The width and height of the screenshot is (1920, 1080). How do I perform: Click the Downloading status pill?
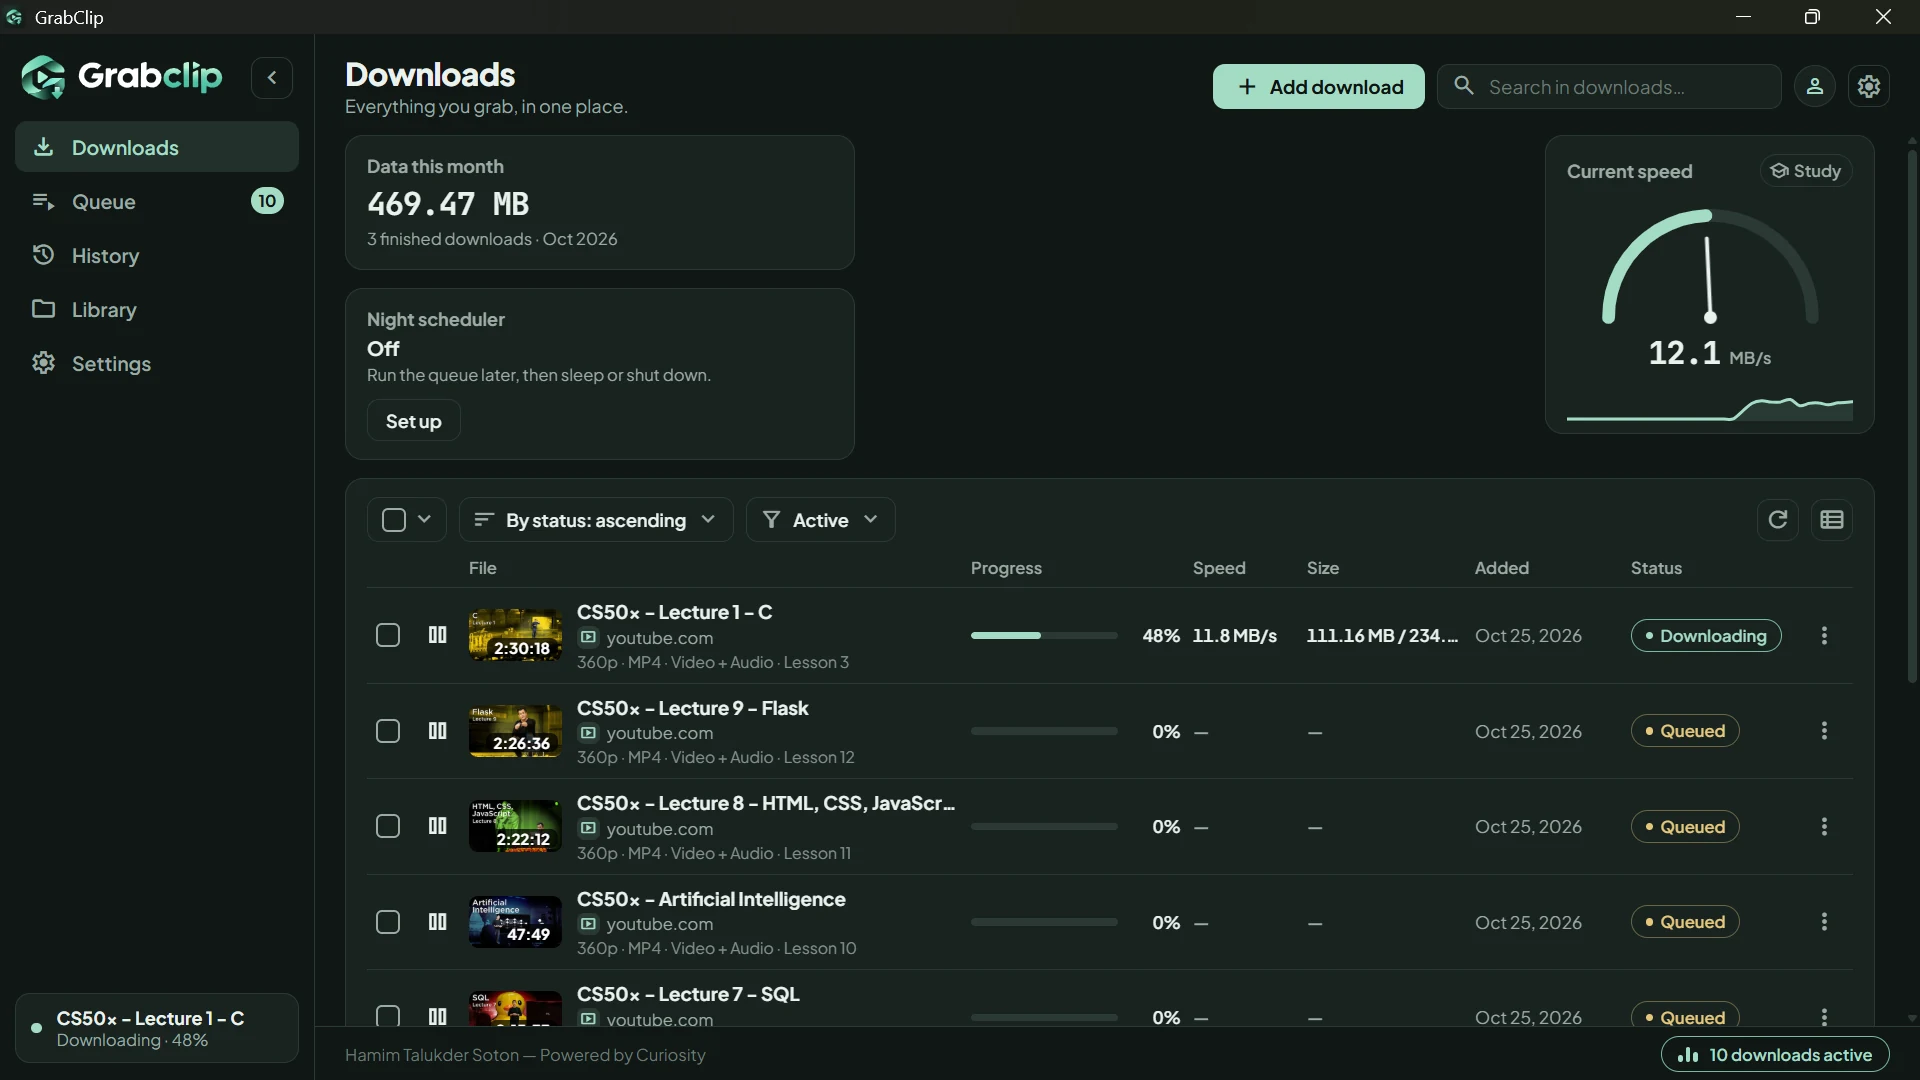point(1705,636)
